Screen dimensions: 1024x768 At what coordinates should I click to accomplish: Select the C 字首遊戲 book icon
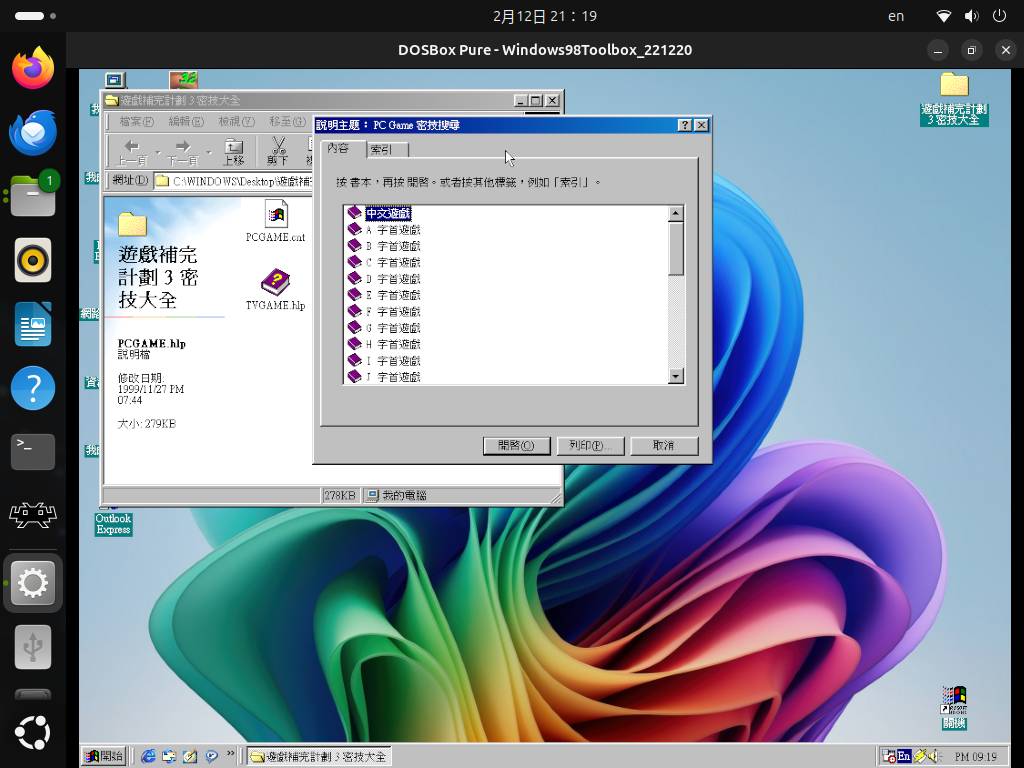tap(355, 262)
